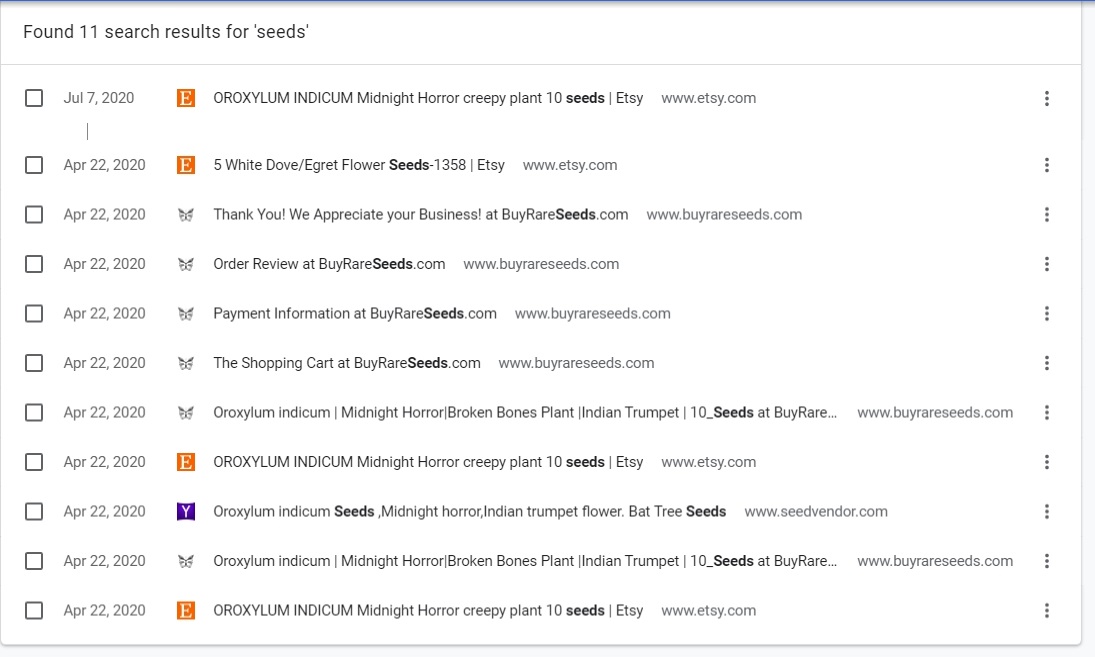Open the Oroxylum indicum Seeds Bat Tree Seeds link
The image size is (1095, 657).
469,511
